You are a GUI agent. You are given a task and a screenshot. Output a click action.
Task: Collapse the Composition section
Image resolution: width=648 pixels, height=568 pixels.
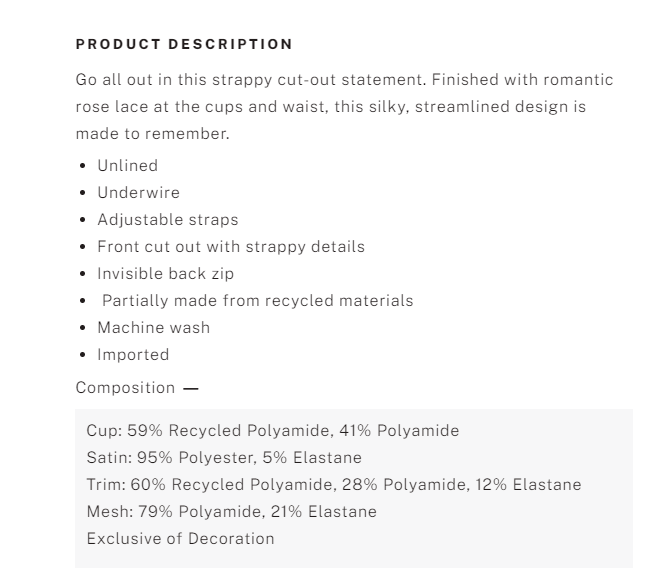[x=137, y=388]
